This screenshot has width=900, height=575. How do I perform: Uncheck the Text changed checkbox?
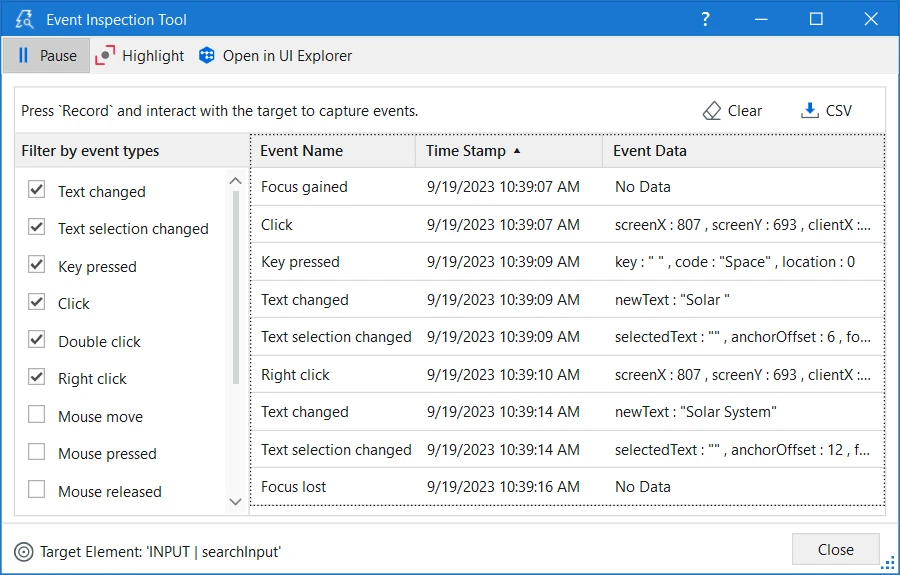(37, 190)
